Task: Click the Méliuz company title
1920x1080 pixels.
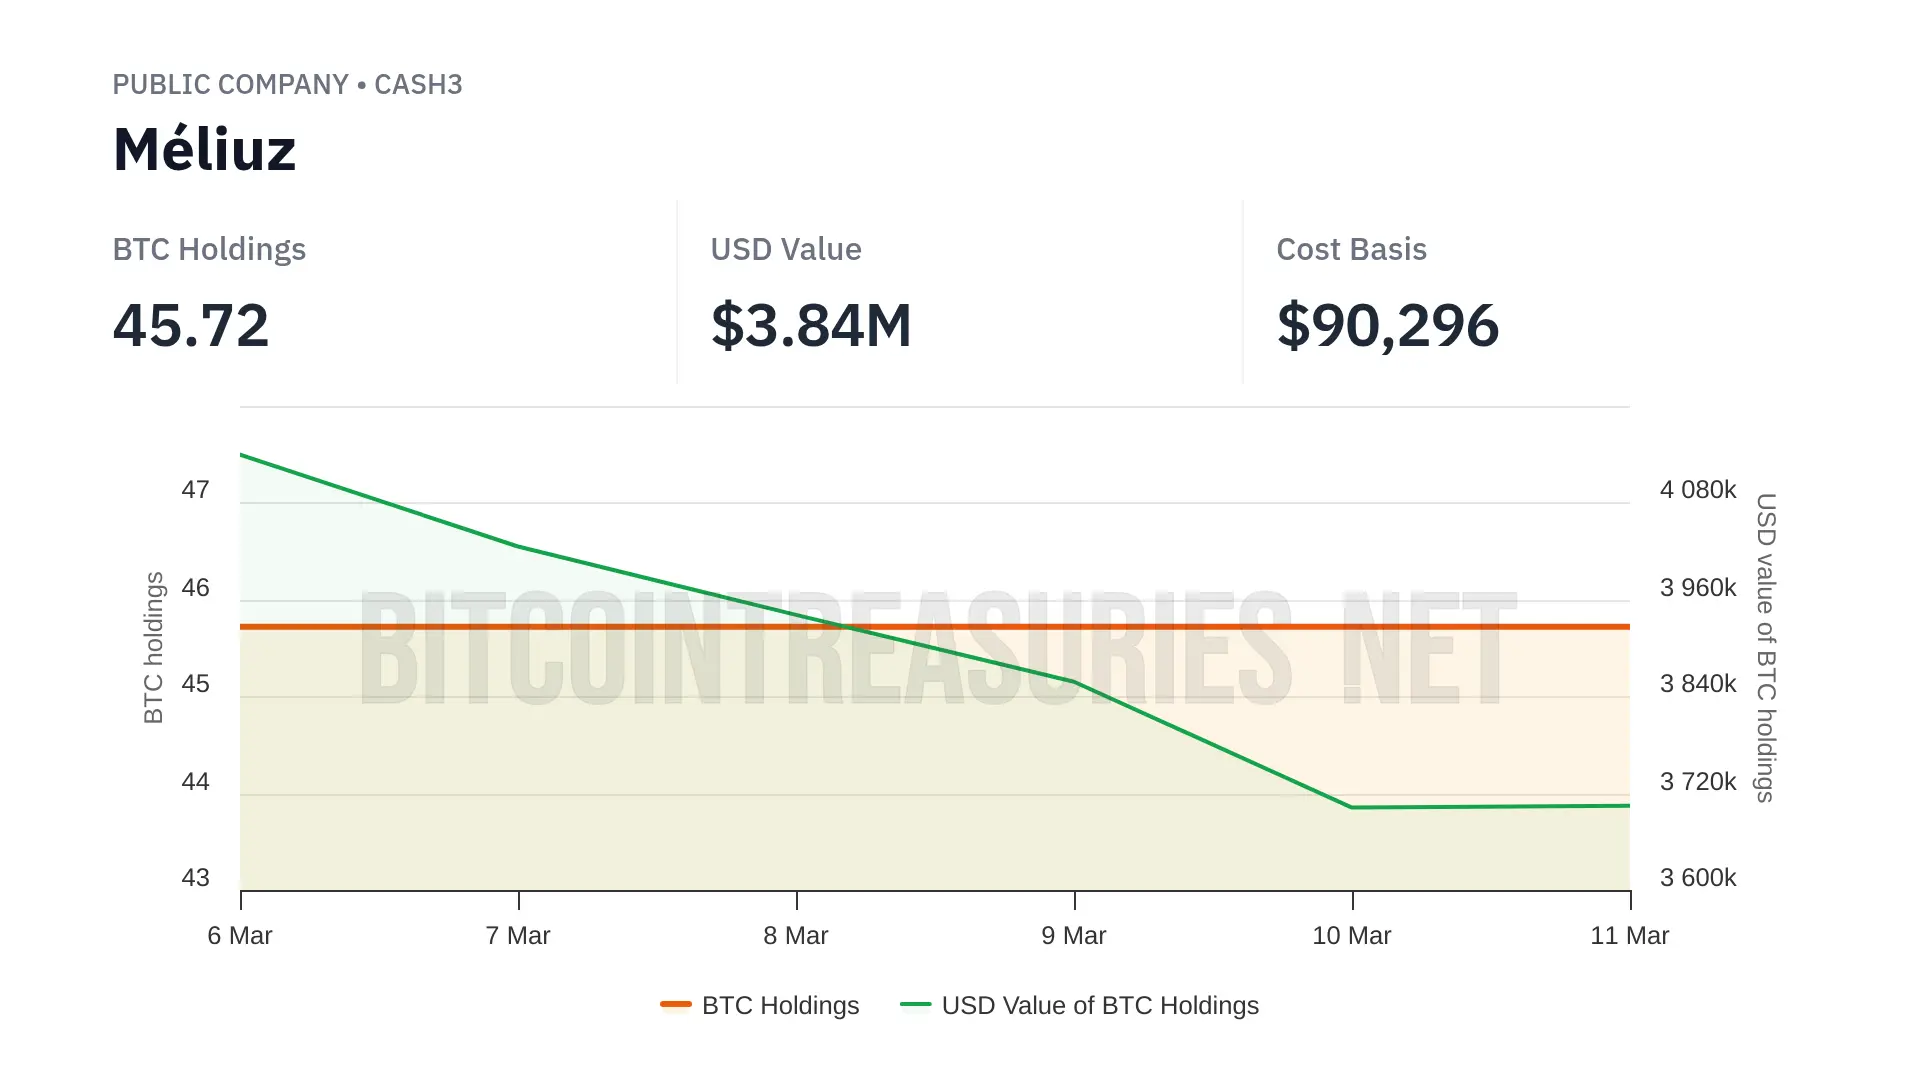Action: (x=204, y=150)
